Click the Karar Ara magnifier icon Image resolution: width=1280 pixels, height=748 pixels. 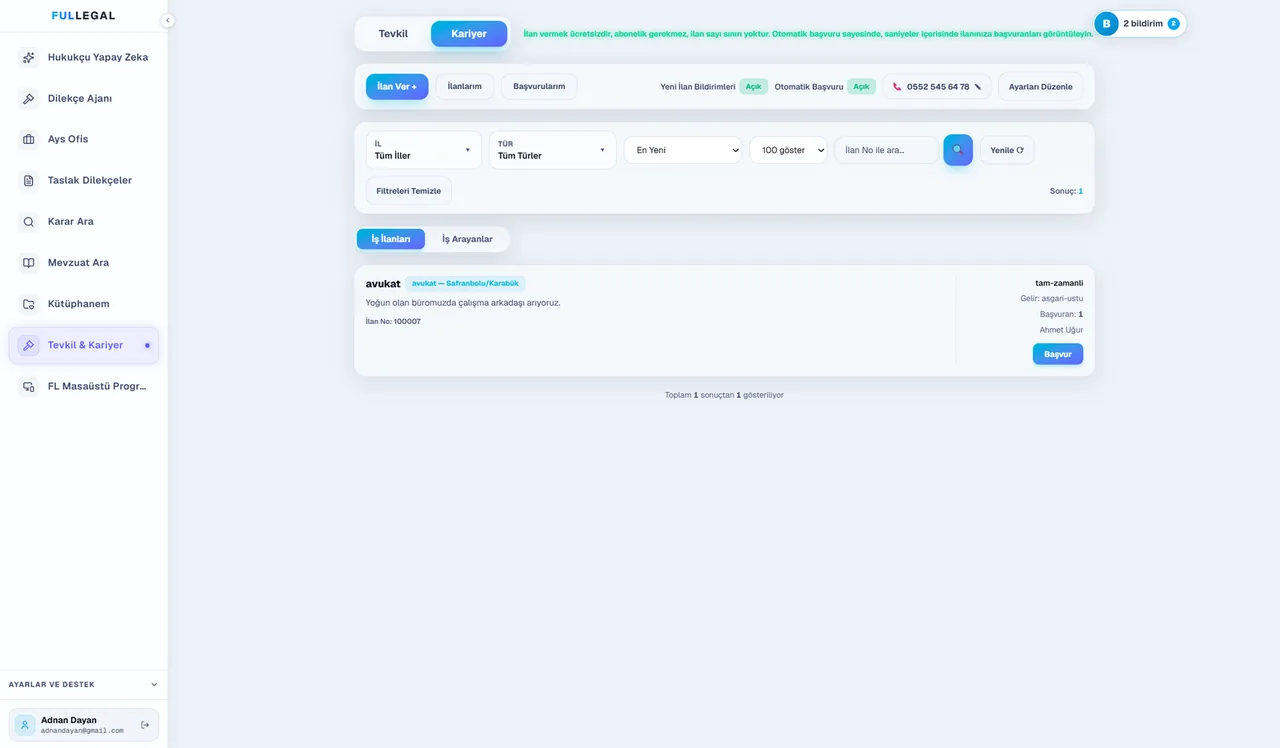[x=28, y=221]
